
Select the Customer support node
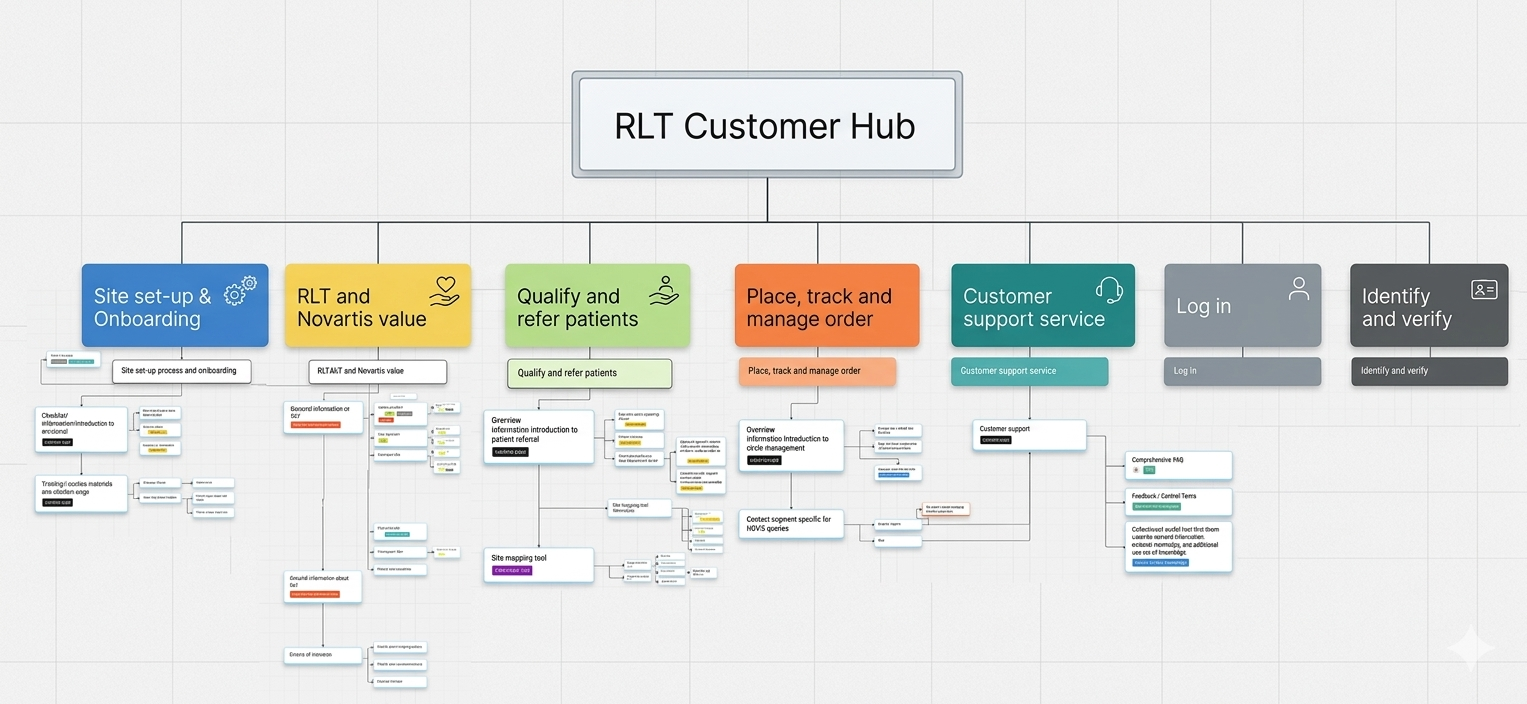(x=1029, y=434)
